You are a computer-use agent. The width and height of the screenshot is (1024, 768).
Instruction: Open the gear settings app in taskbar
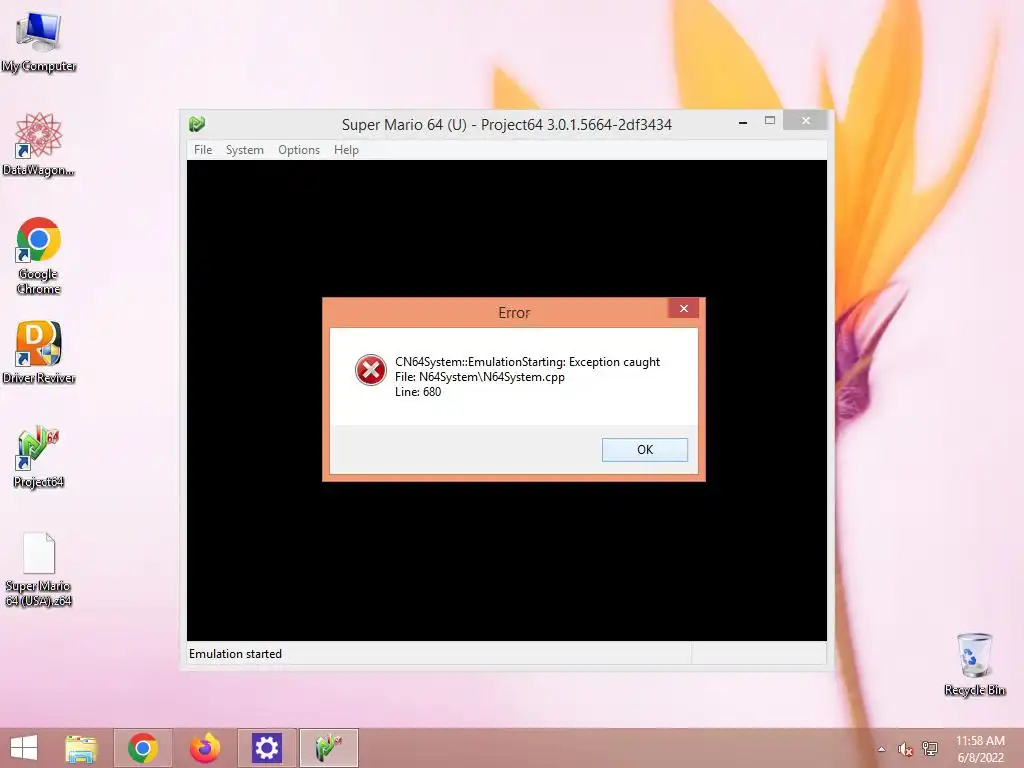coord(266,748)
